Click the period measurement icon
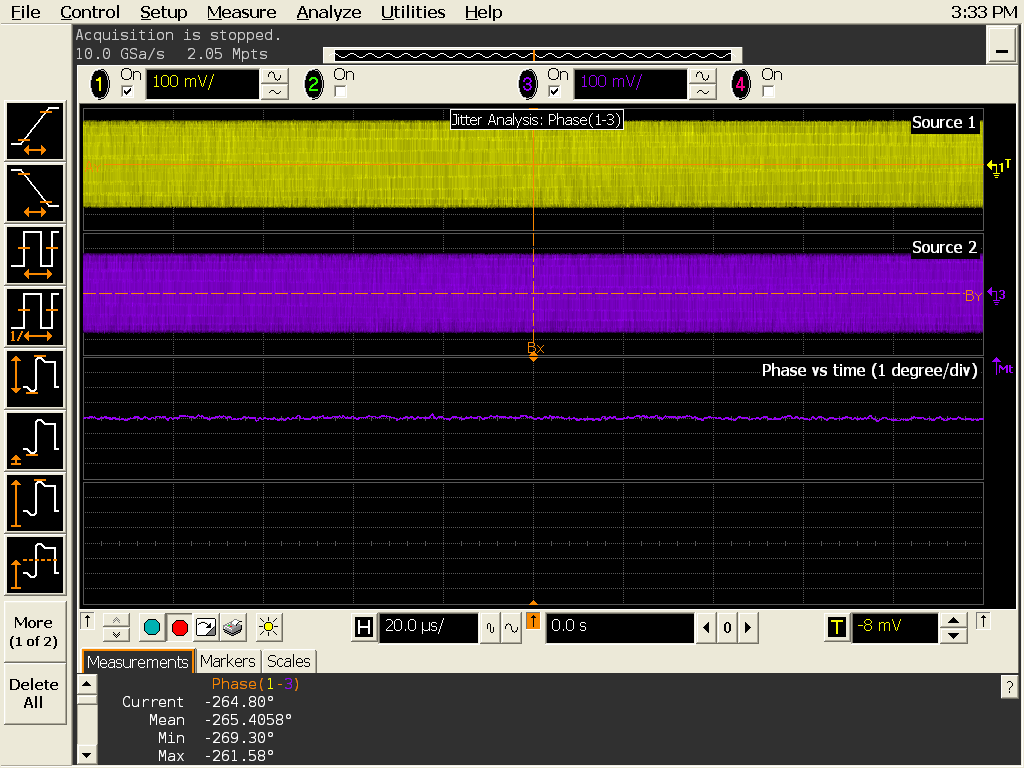 pos(36,254)
